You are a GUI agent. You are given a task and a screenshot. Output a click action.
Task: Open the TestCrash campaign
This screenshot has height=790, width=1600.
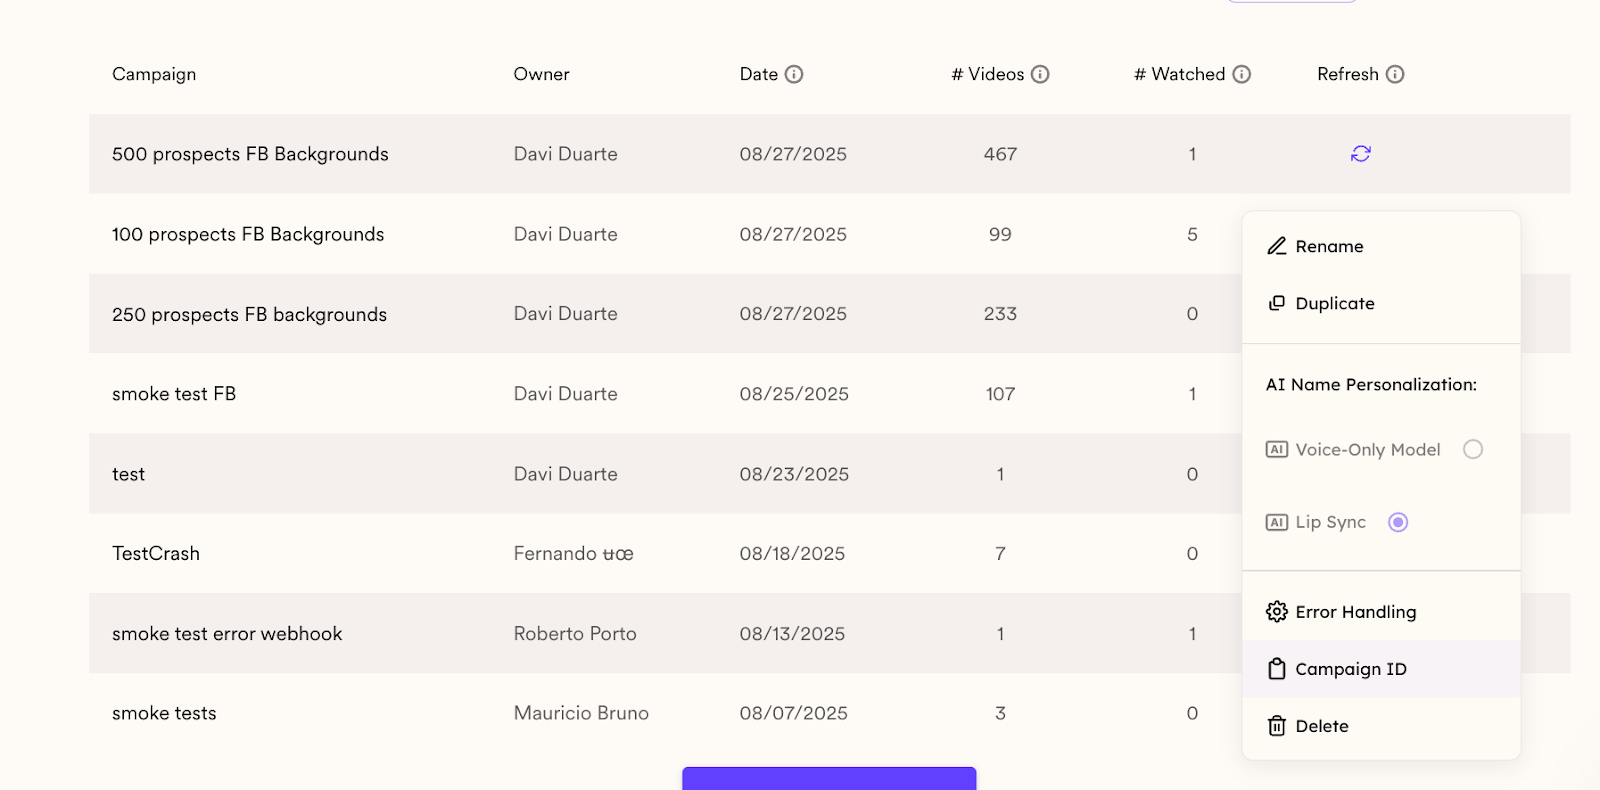click(x=156, y=554)
